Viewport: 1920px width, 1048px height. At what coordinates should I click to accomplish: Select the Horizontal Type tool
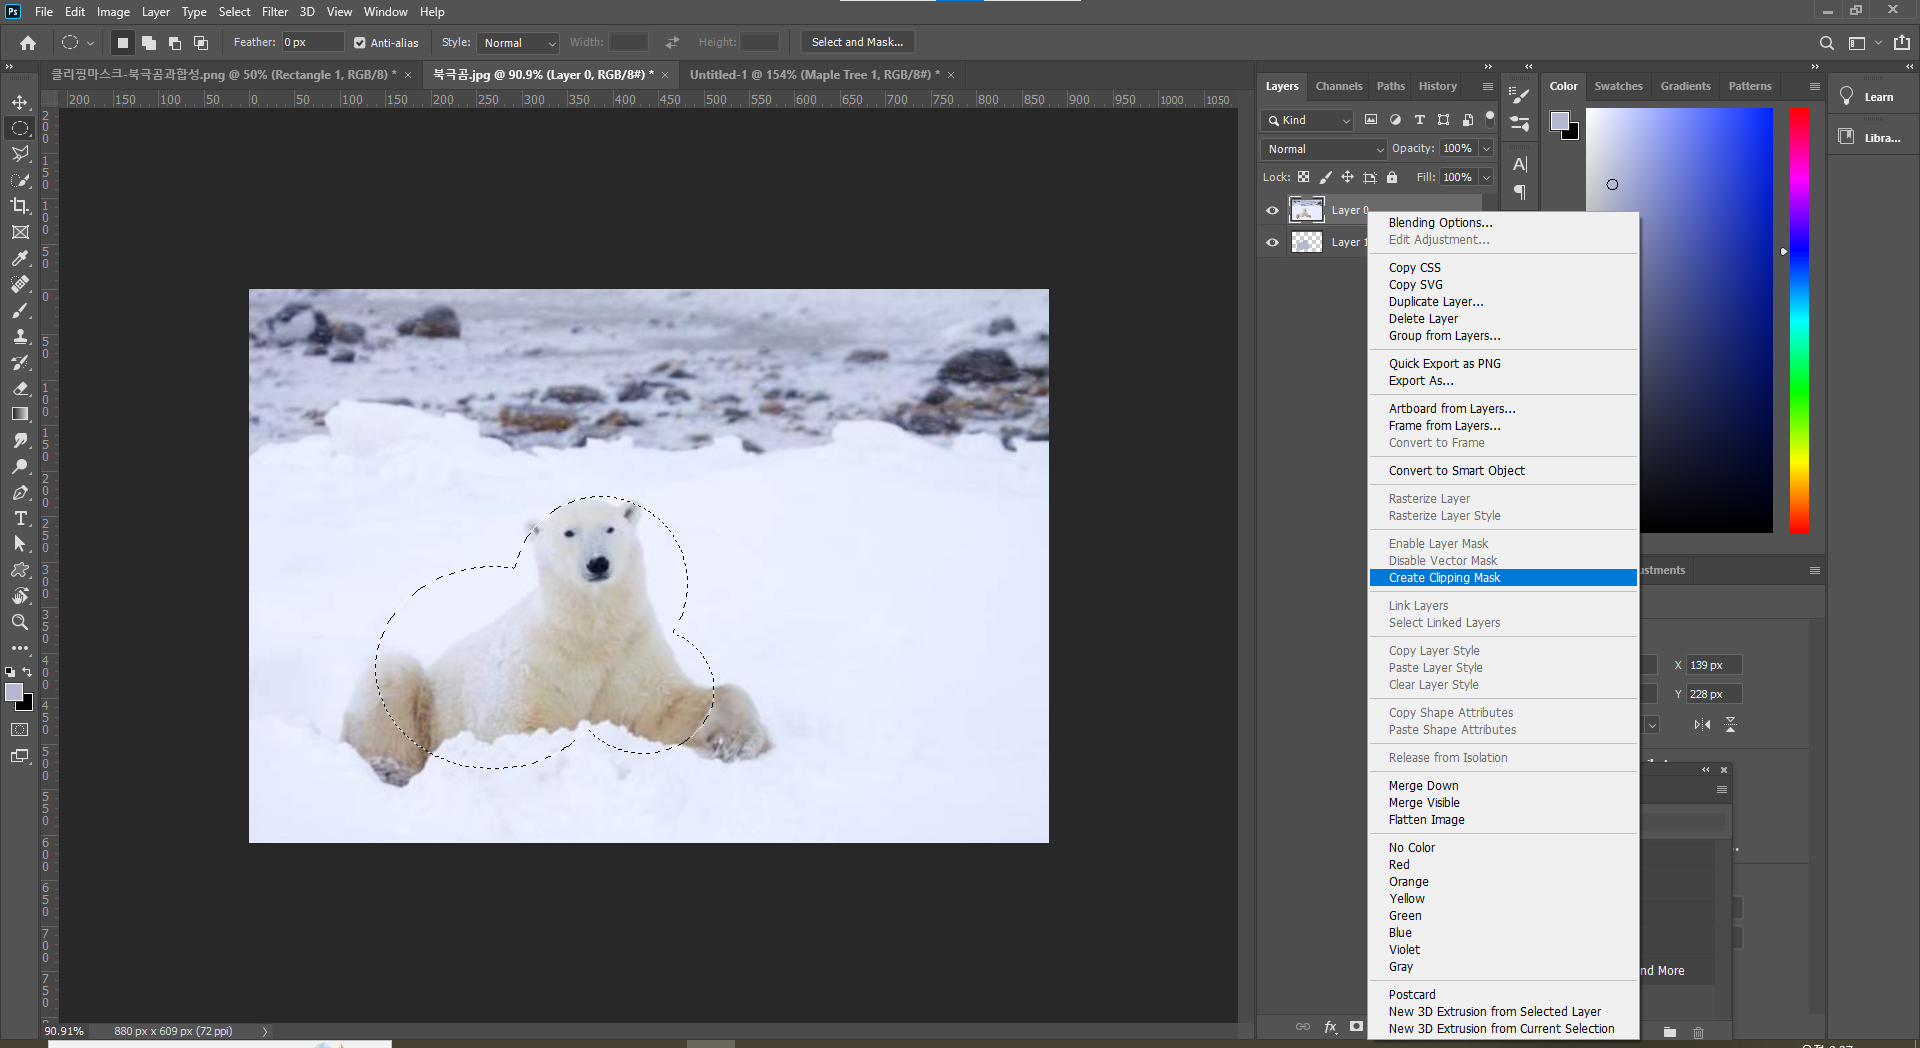(x=20, y=518)
